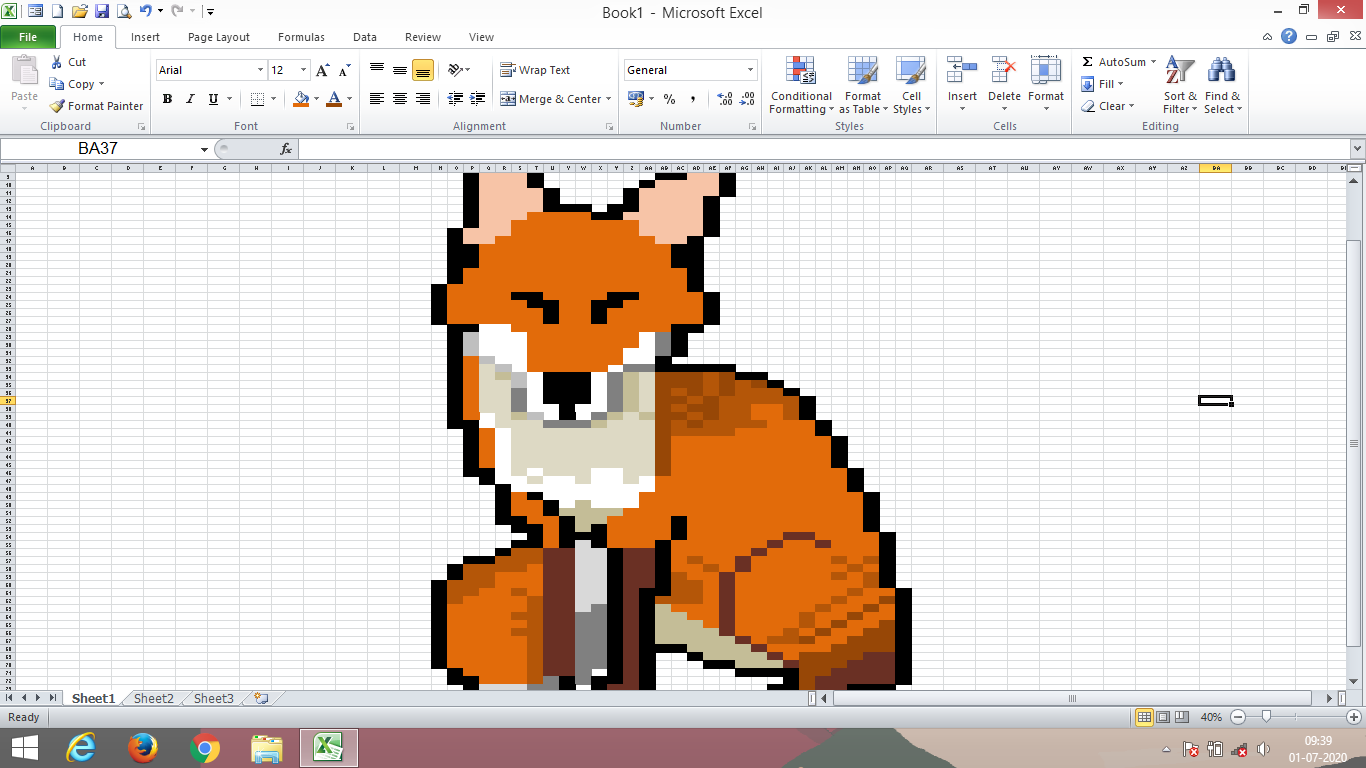Switch to the Formulas ribbon tab
The image size is (1366, 768).
click(300, 37)
